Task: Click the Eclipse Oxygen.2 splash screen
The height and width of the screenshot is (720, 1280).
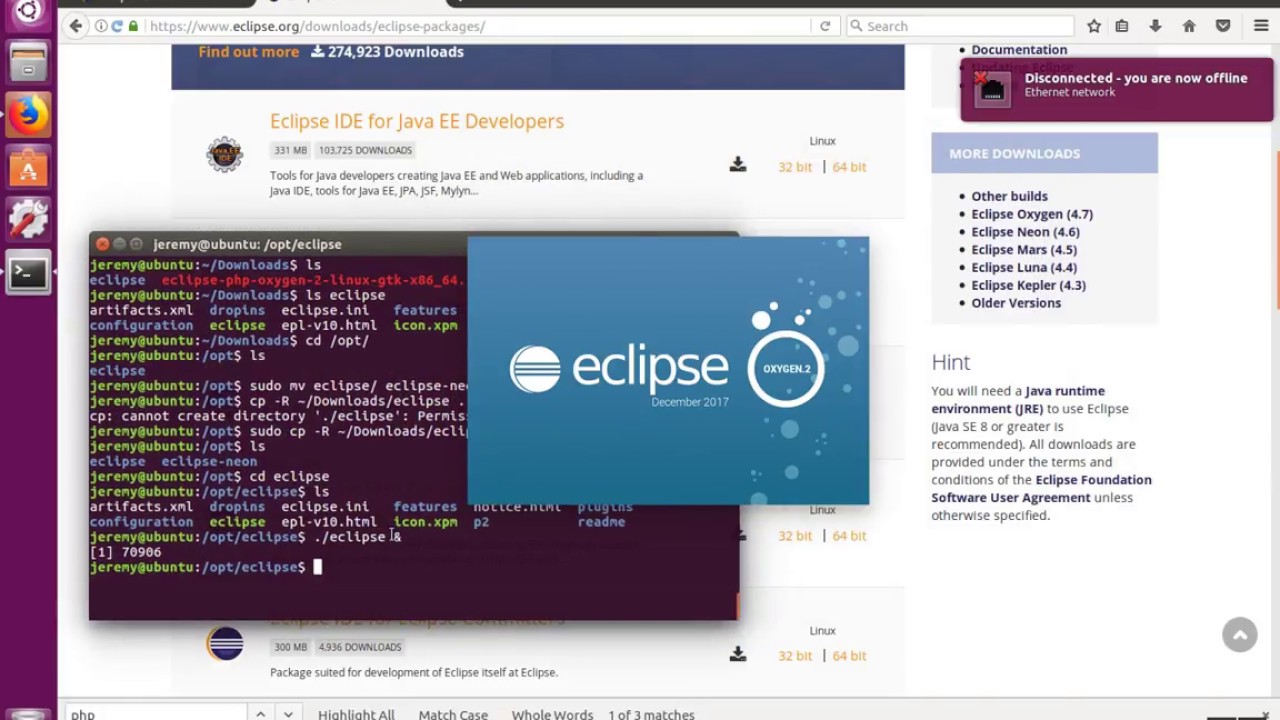Action: point(668,371)
